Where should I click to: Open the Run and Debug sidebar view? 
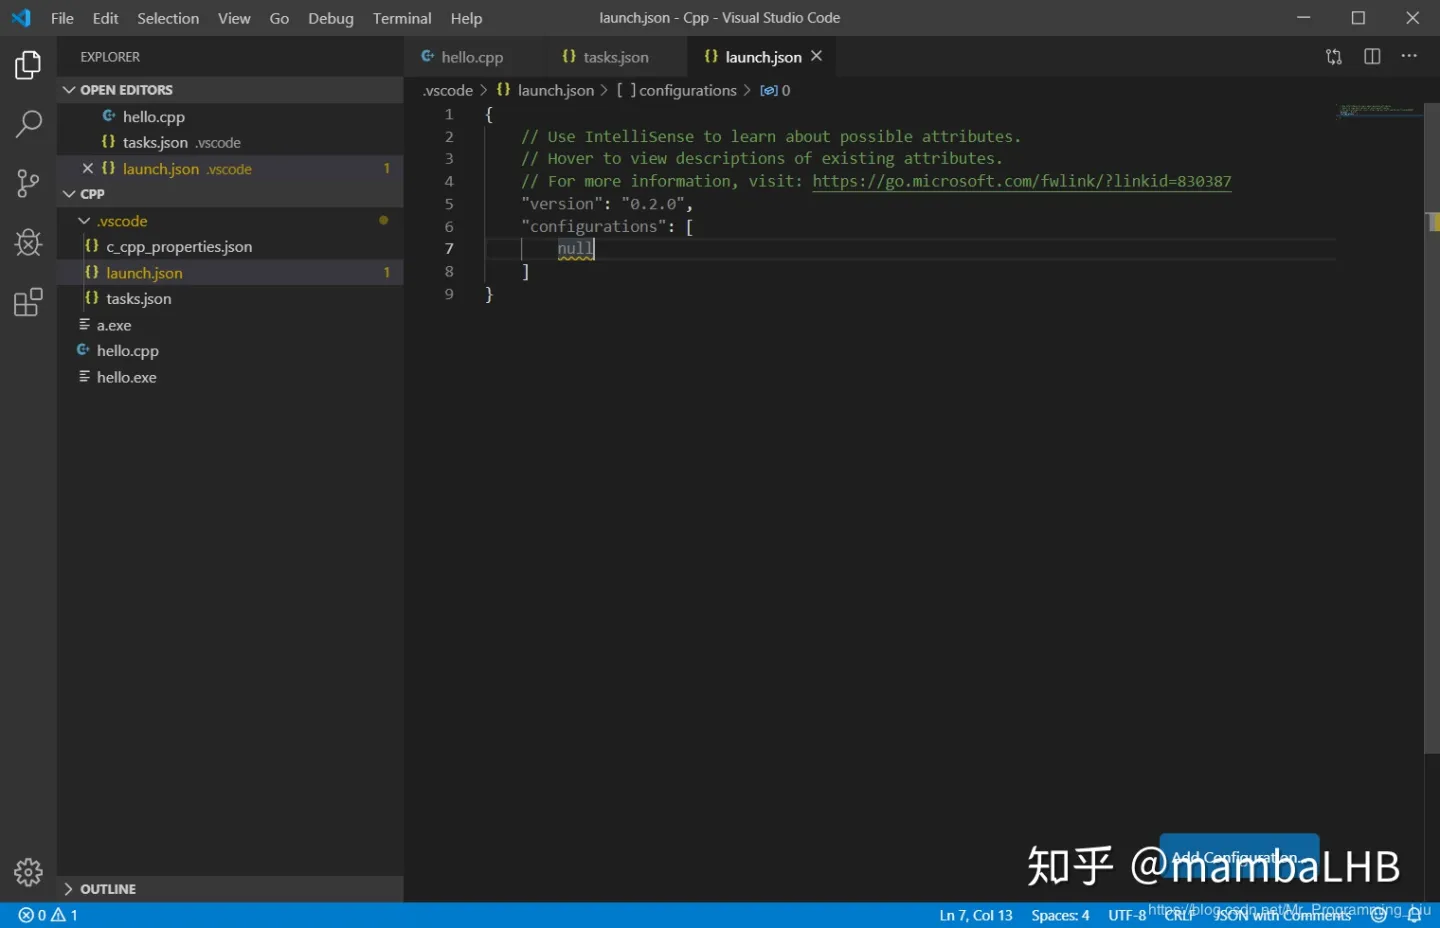point(27,242)
